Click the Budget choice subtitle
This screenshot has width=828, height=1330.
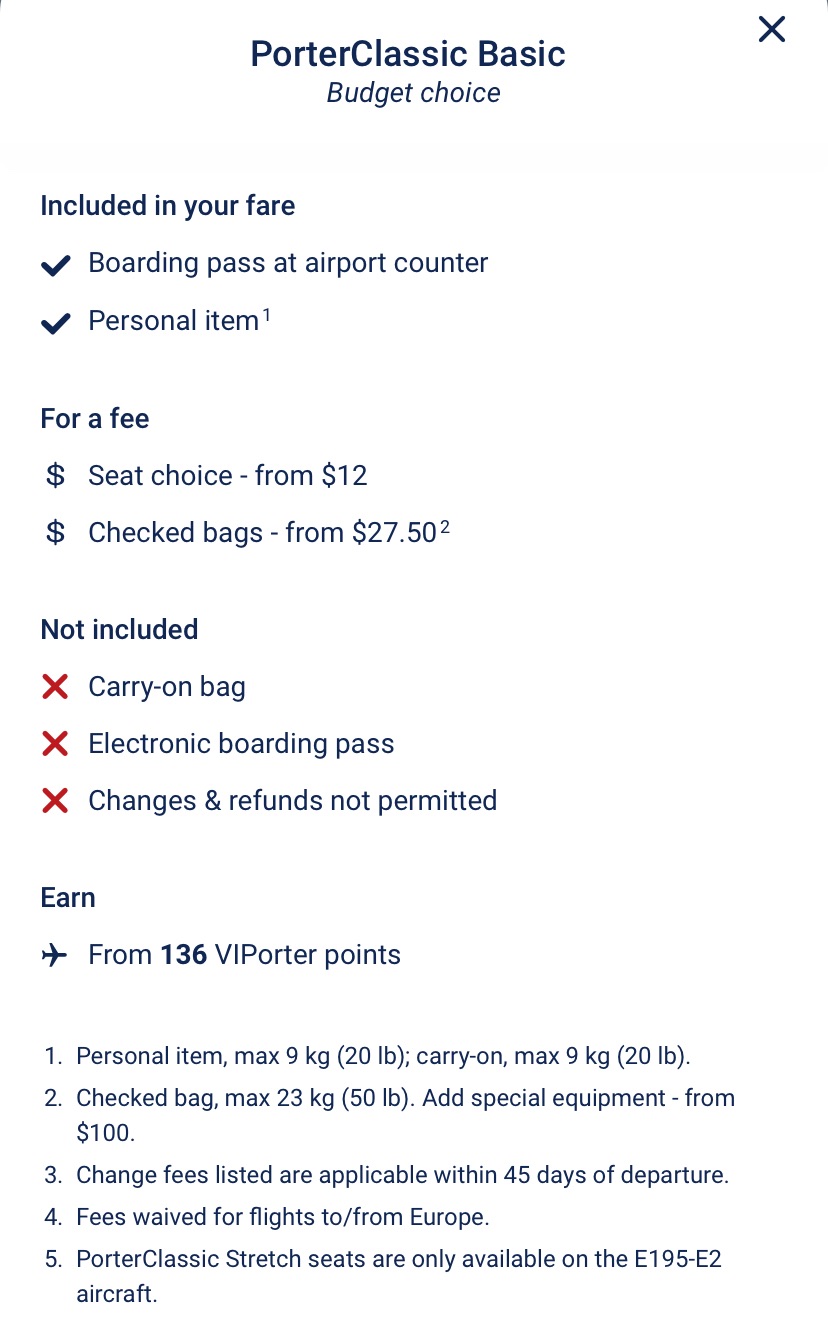click(413, 93)
